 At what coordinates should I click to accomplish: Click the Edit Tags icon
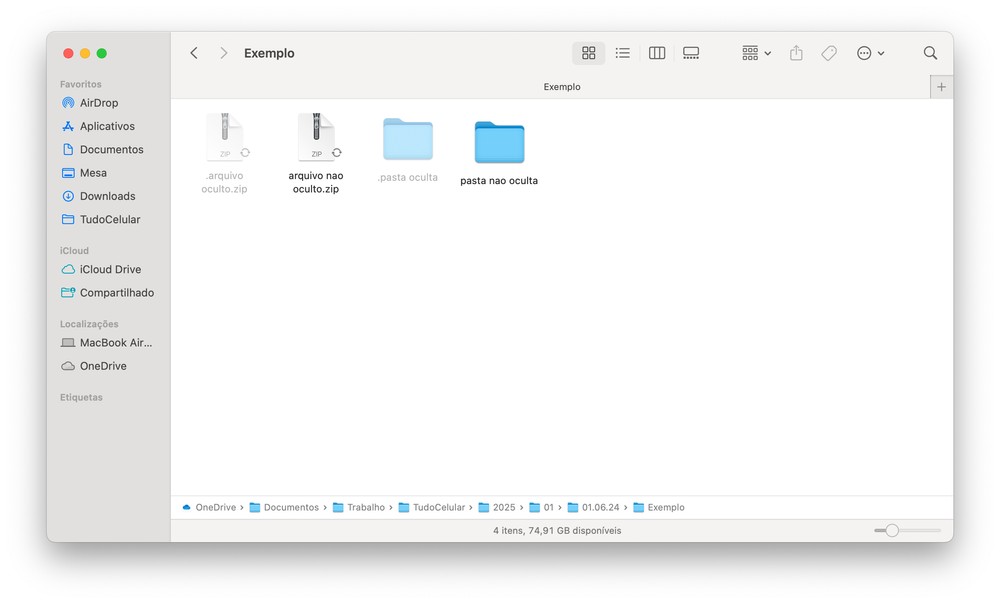(829, 53)
